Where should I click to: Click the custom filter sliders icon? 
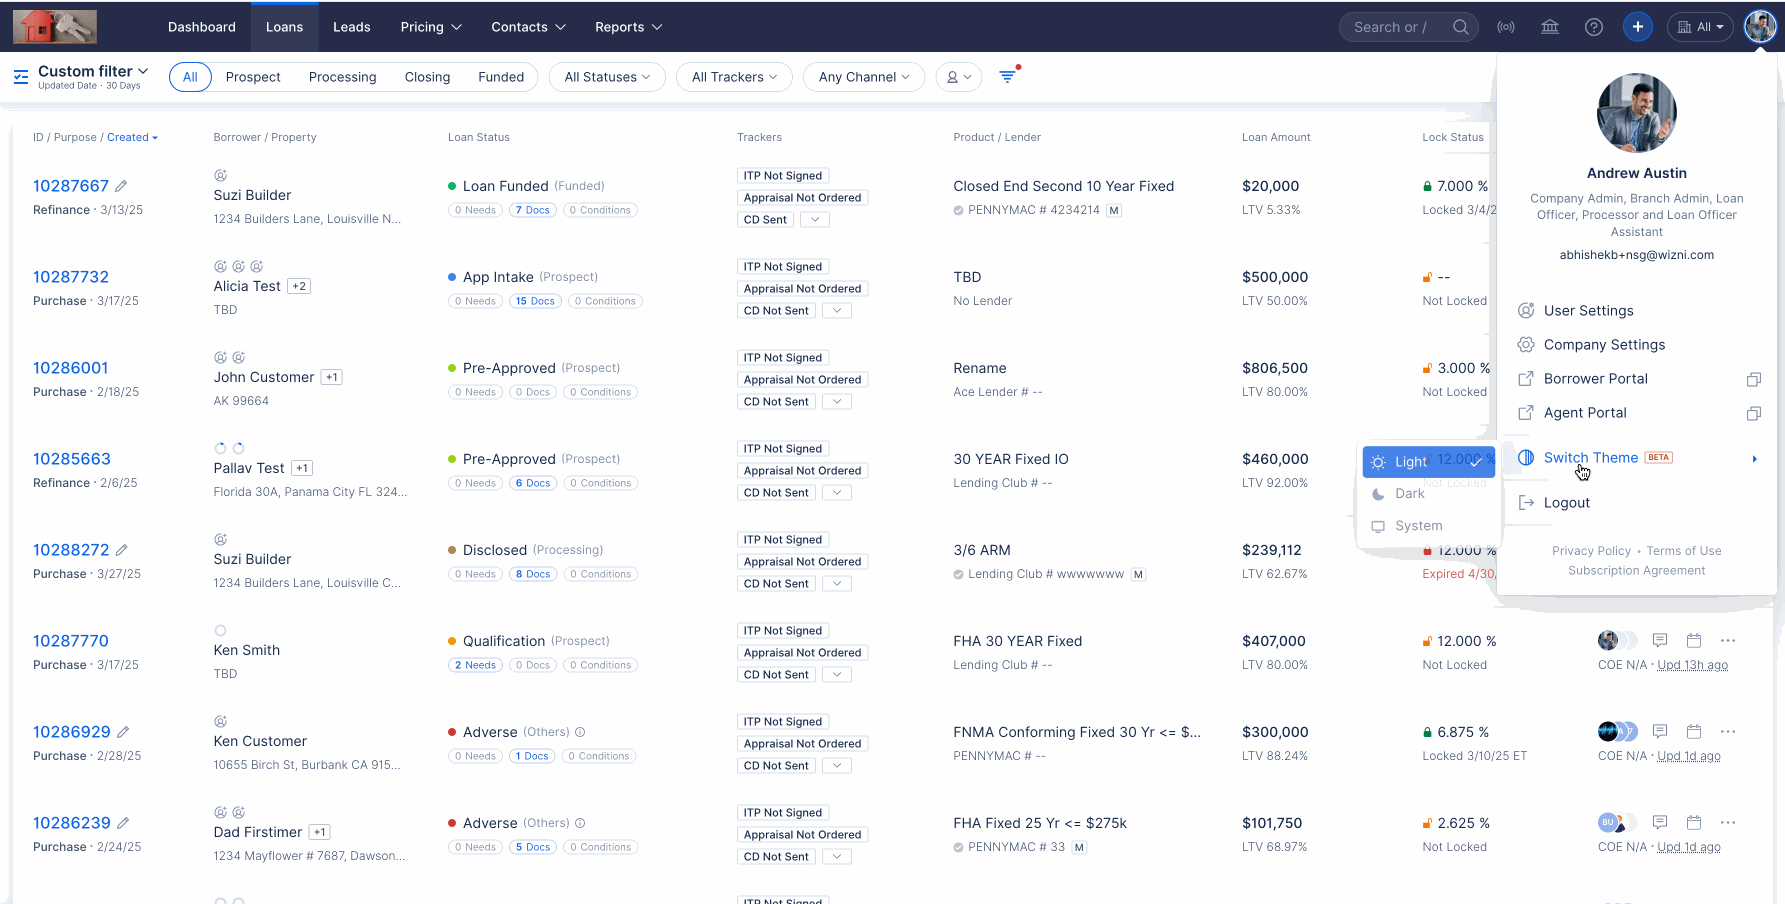(x=21, y=77)
